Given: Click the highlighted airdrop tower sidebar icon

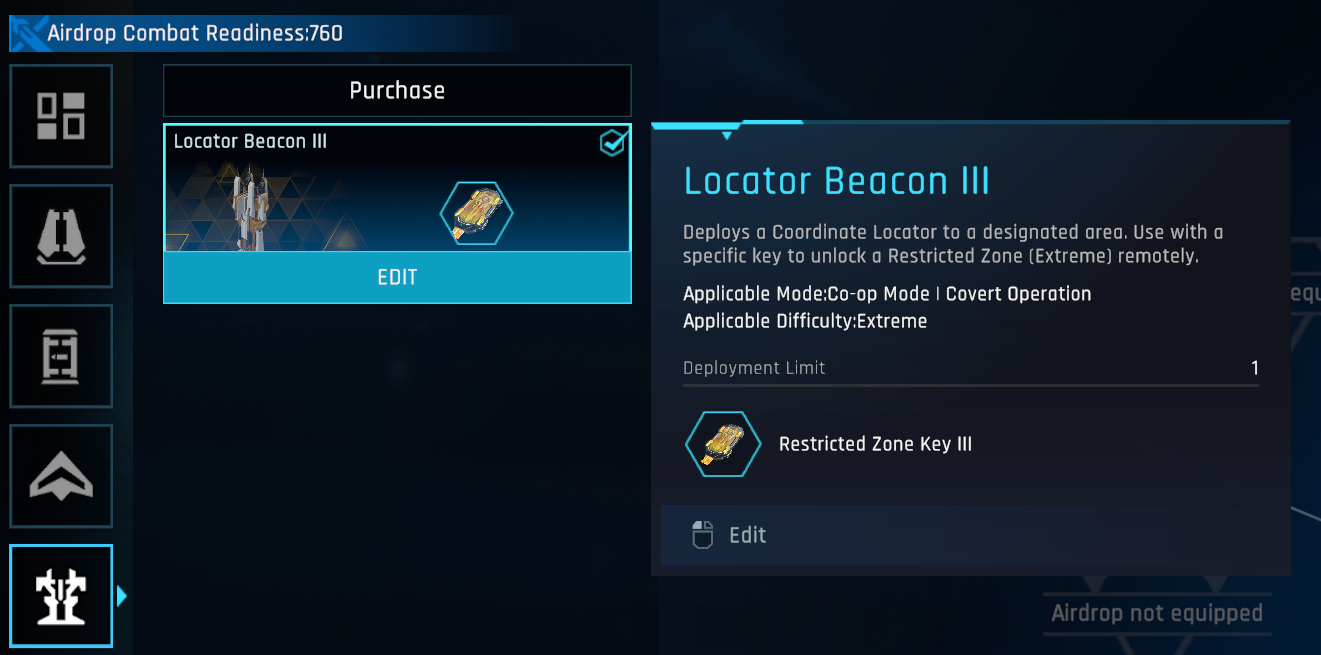Looking at the screenshot, I should [x=61, y=596].
